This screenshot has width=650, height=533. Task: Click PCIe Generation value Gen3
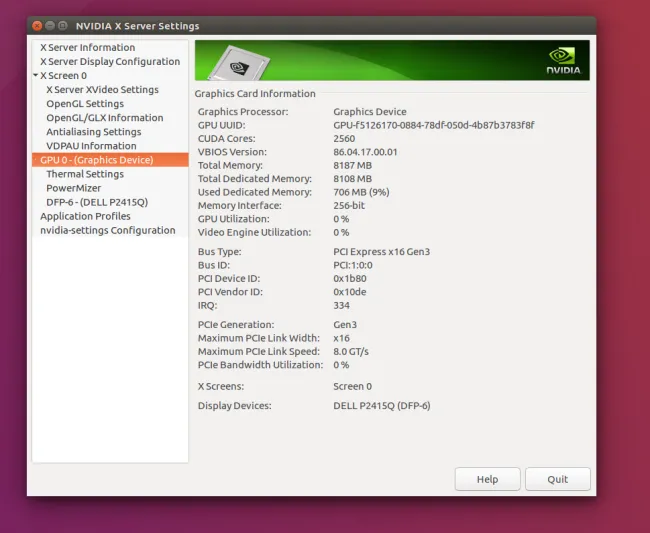point(345,325)
